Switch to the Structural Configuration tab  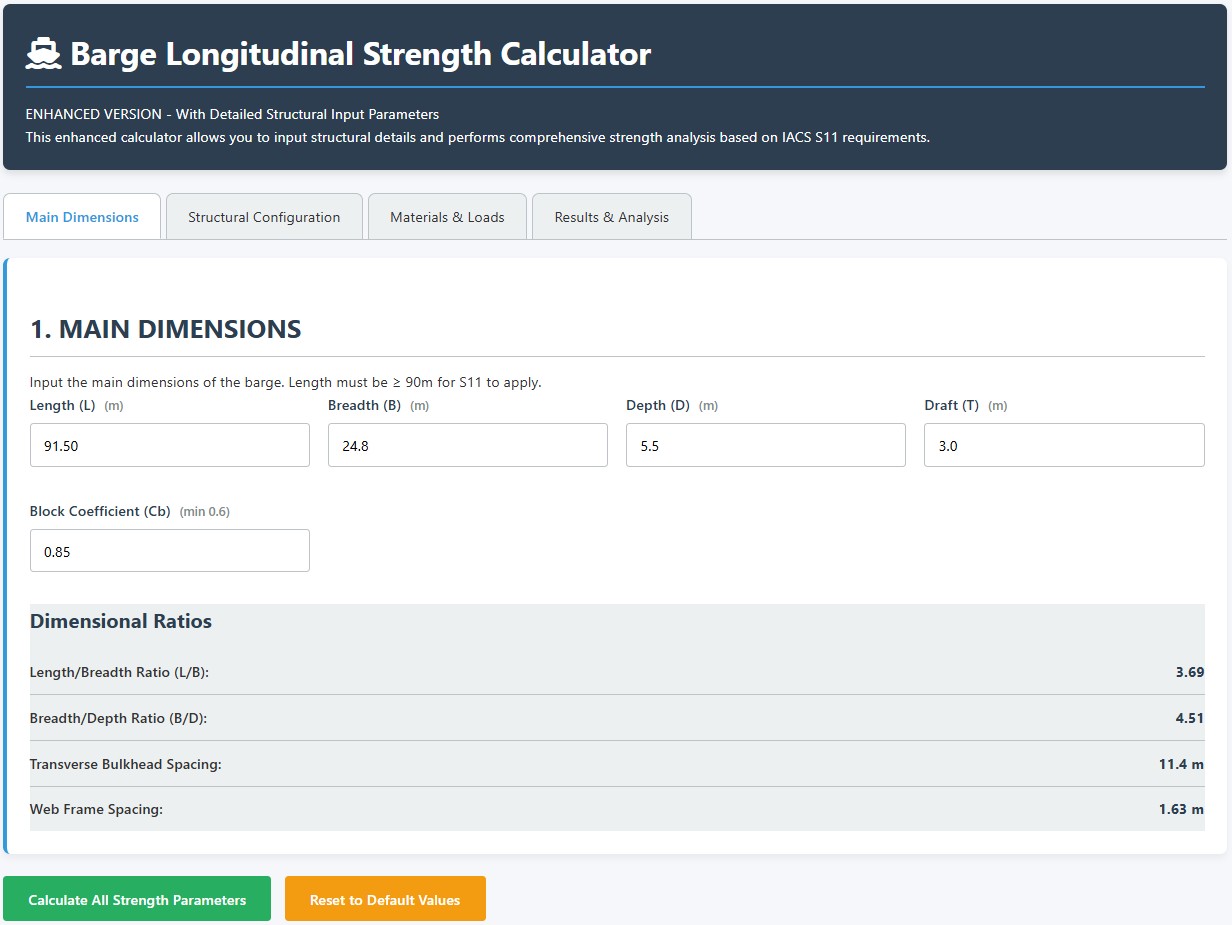[264, 217]
